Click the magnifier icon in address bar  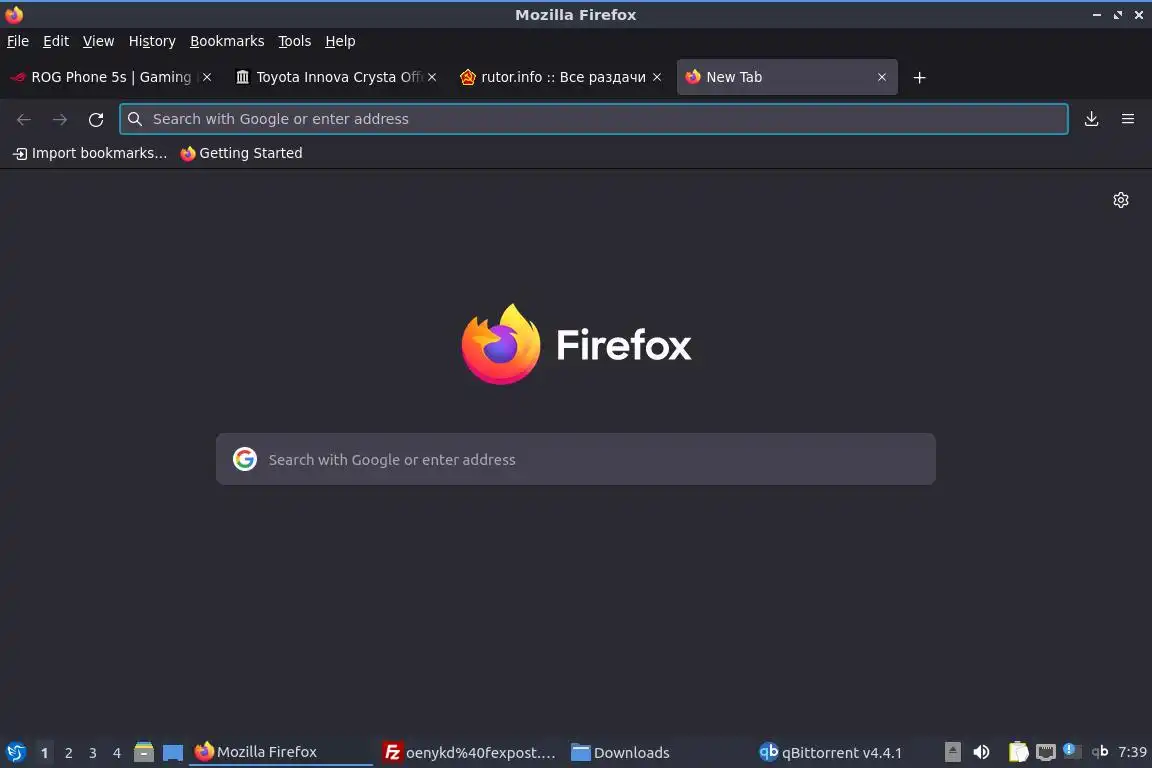(x=134, y=119)
